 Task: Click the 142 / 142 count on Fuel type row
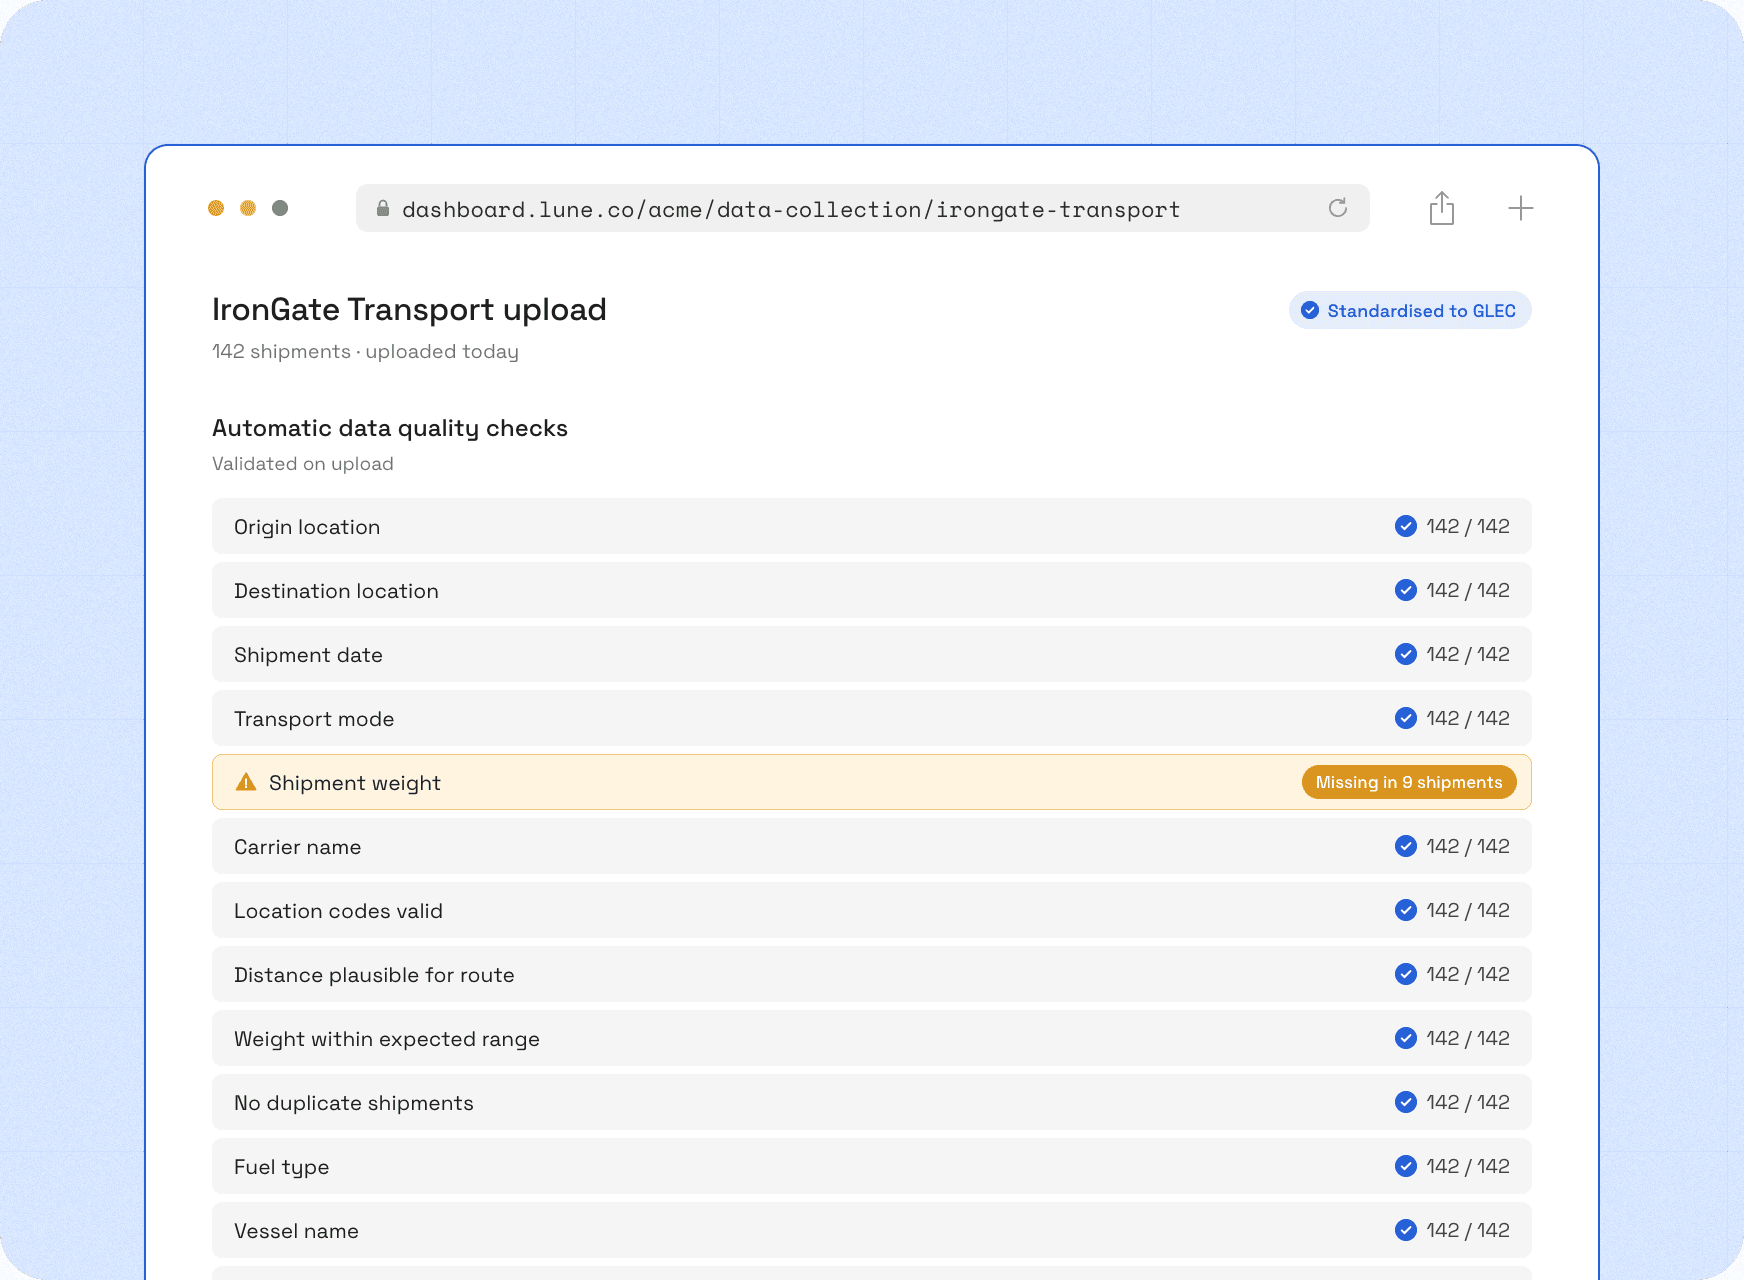tap(1468, 1166)
